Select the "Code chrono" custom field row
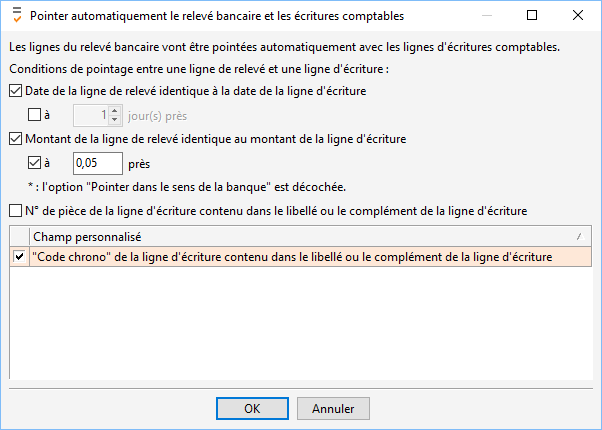 coord(301,257)
